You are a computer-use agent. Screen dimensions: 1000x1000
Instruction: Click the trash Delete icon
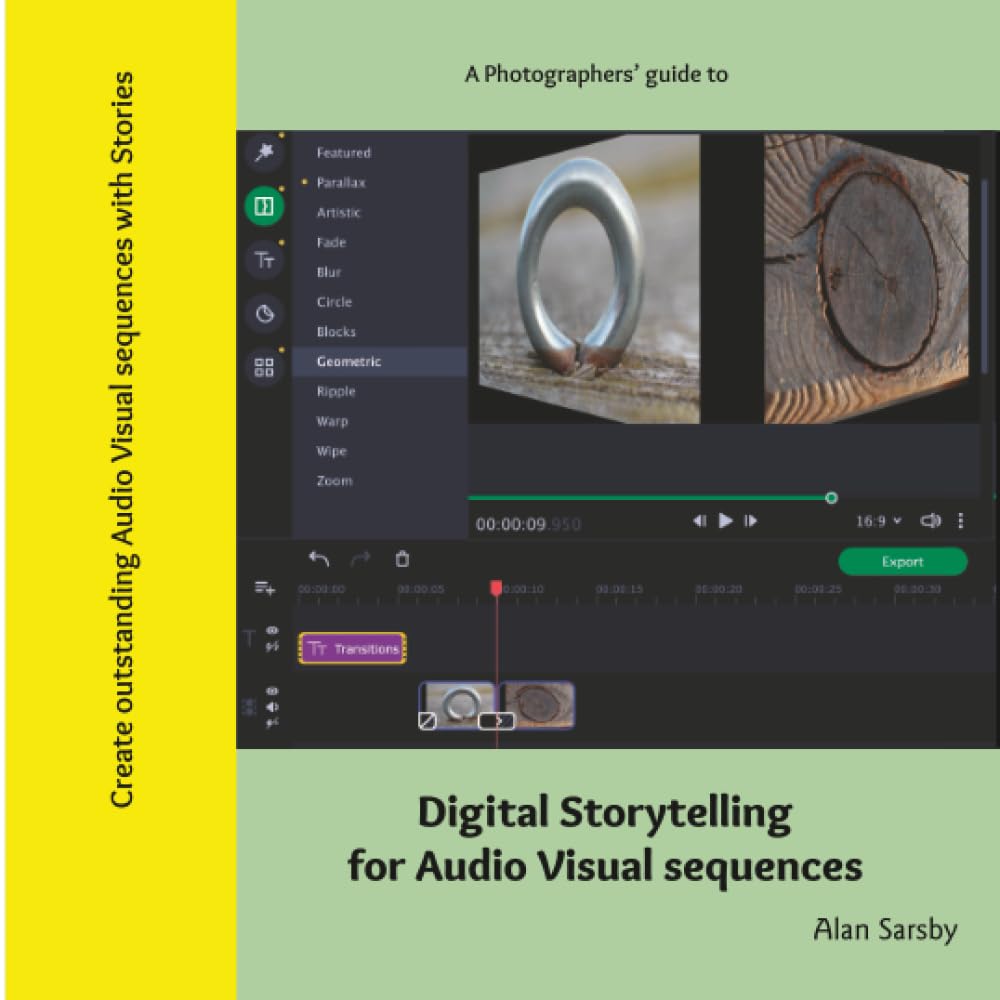(402, 559)
